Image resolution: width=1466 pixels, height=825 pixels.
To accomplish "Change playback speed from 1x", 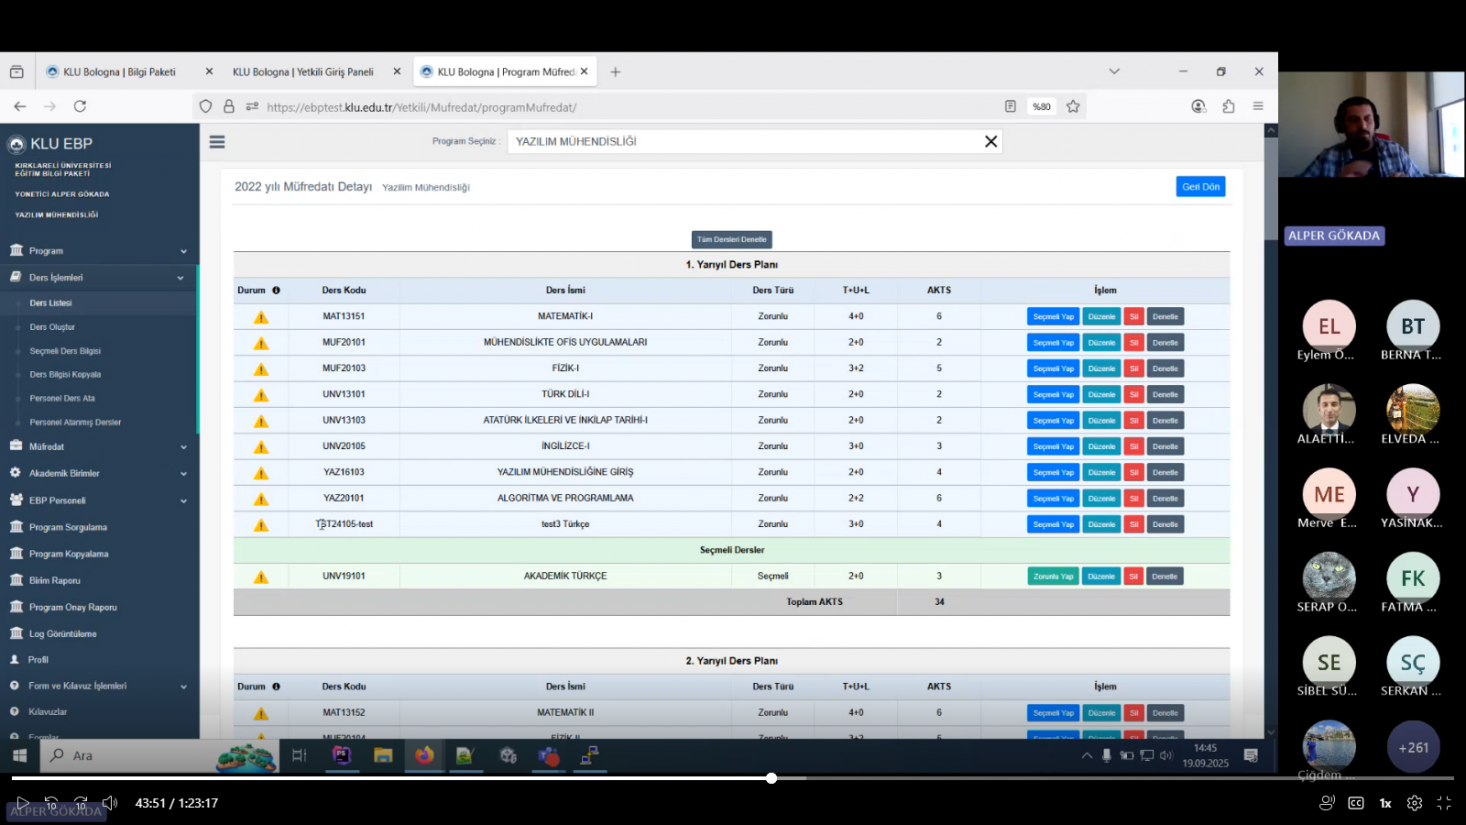I will [x=1386, y=803].
